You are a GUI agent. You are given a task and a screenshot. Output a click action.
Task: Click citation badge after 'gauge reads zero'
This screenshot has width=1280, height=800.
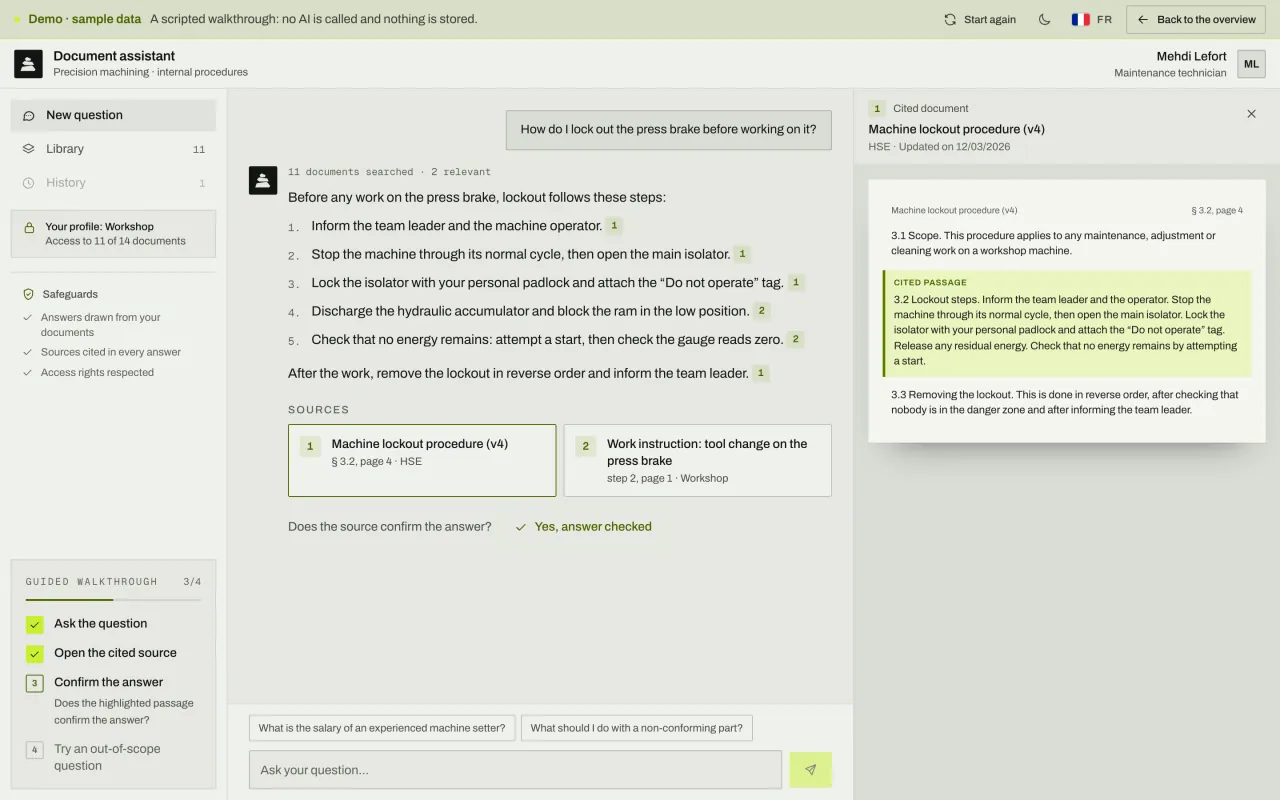click(x=796, y=339)
